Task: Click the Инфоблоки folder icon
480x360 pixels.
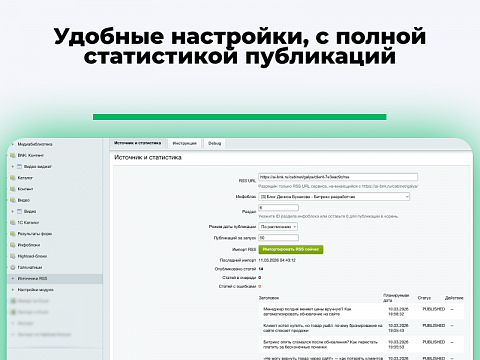Action: point(13,245)
